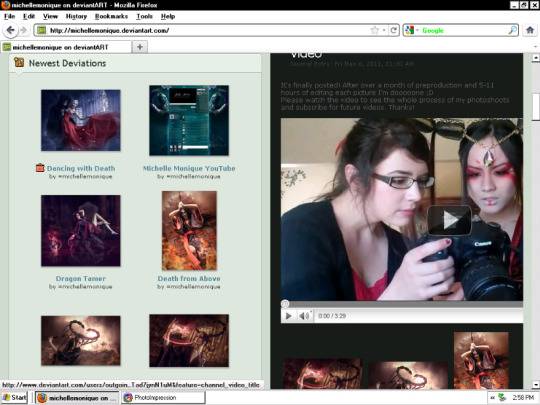
Task: Open the File menu
Action: (x=9, y=16)
